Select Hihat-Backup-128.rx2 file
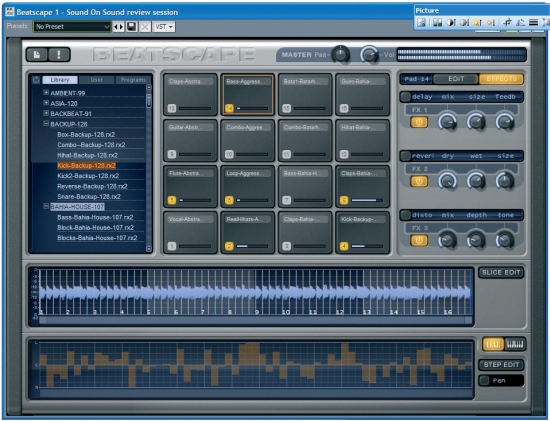The image size is (550, 421). (x=88, y=155)
